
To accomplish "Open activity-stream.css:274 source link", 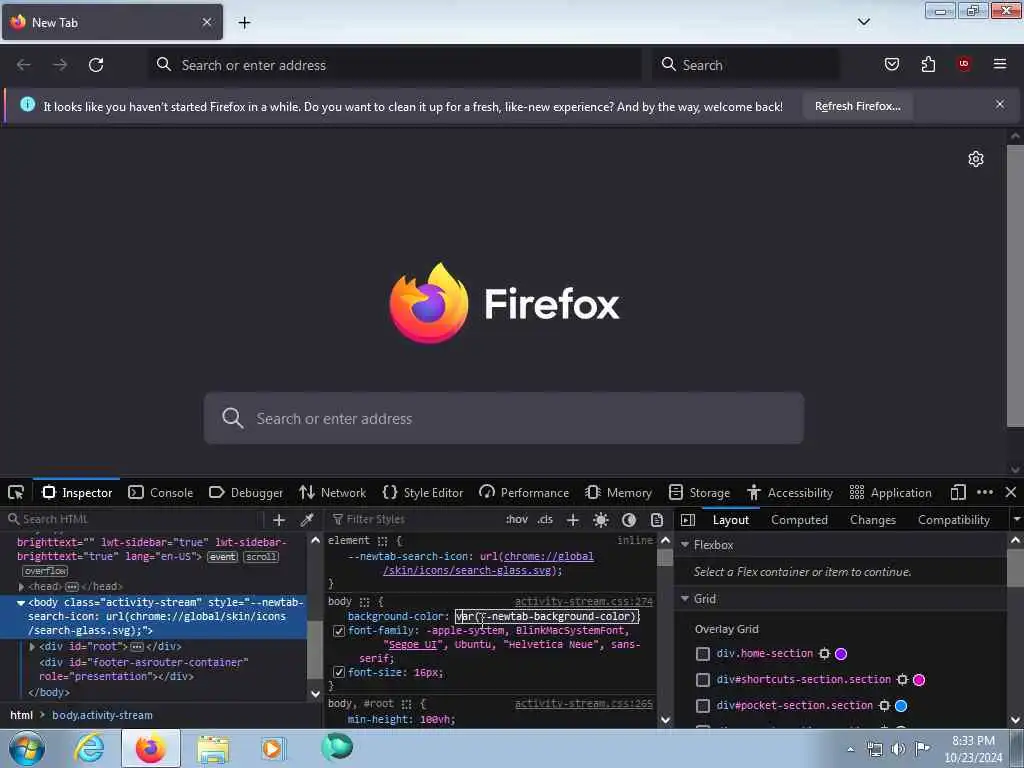I will [583, 601].
